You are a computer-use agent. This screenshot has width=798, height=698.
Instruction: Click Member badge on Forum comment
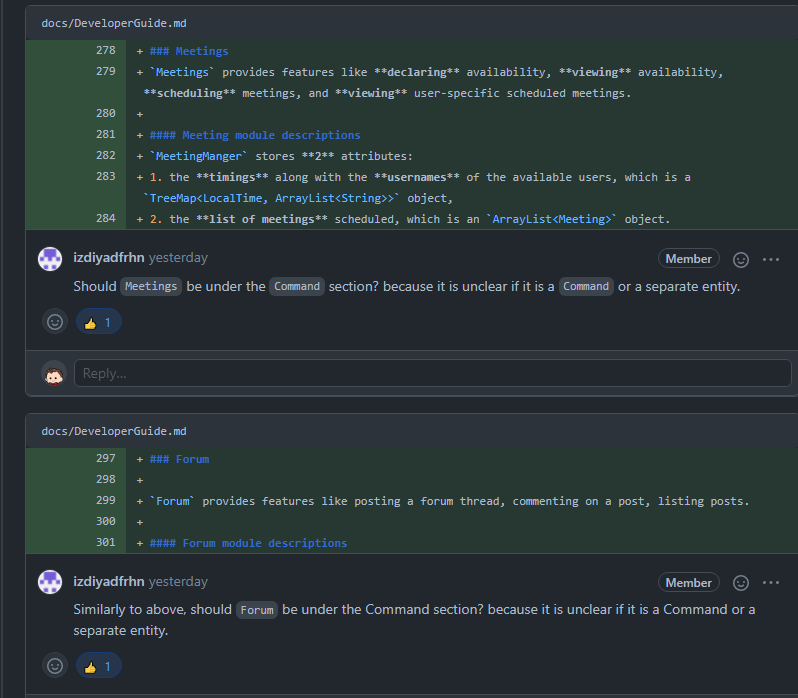[x=689, y=583]
